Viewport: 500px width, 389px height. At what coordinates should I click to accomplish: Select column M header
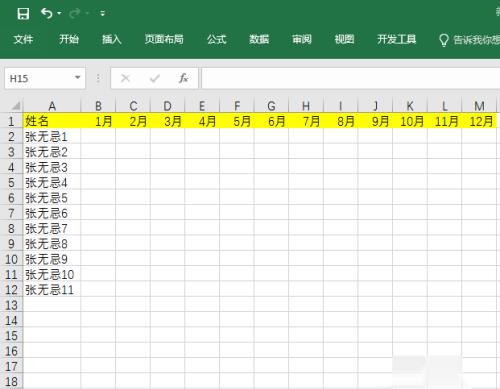point(479,106)
